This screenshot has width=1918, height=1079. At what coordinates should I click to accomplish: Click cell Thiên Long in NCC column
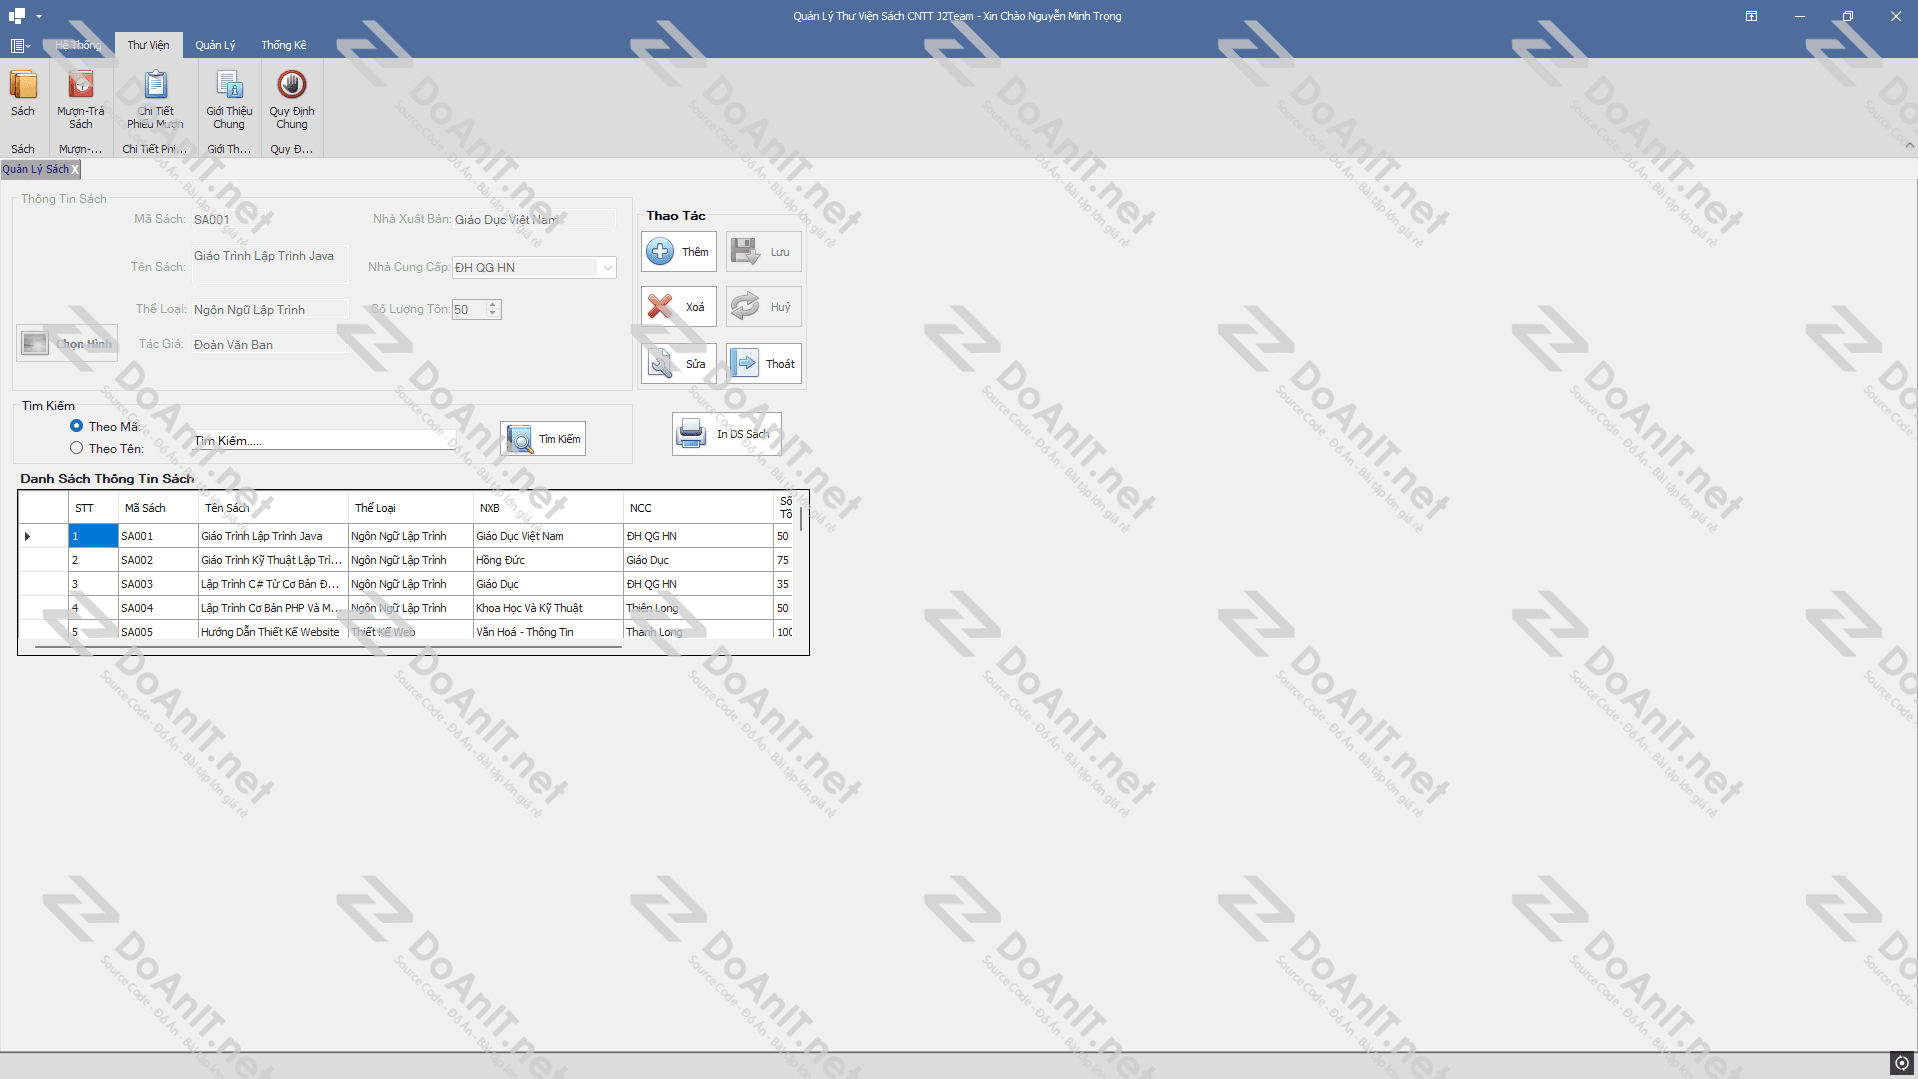698,608
